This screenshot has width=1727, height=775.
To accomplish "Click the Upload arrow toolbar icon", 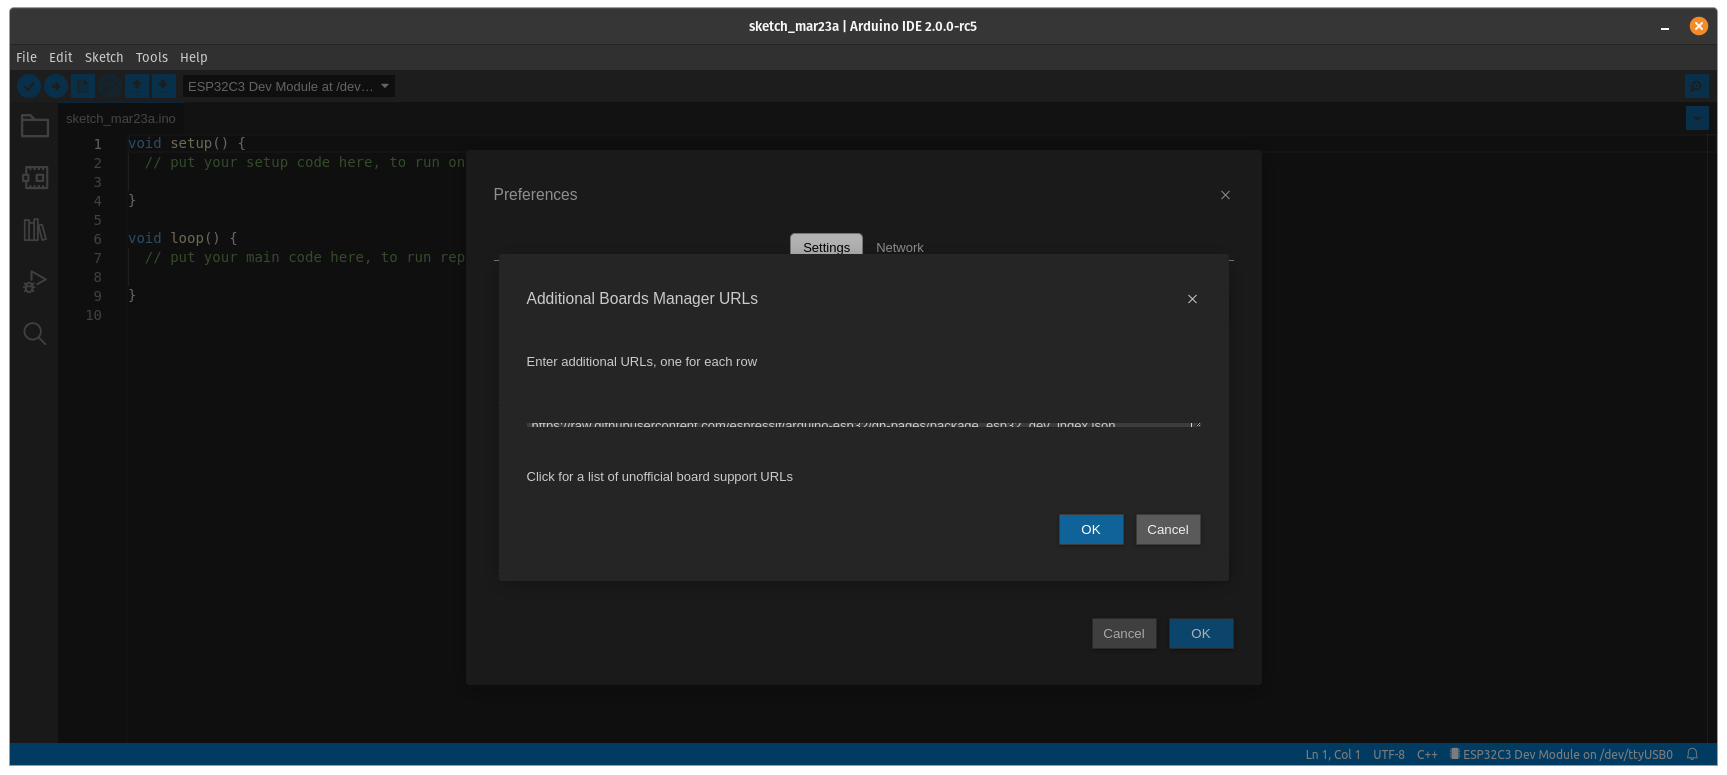I will pyautogui.click(x=56, y=86).
